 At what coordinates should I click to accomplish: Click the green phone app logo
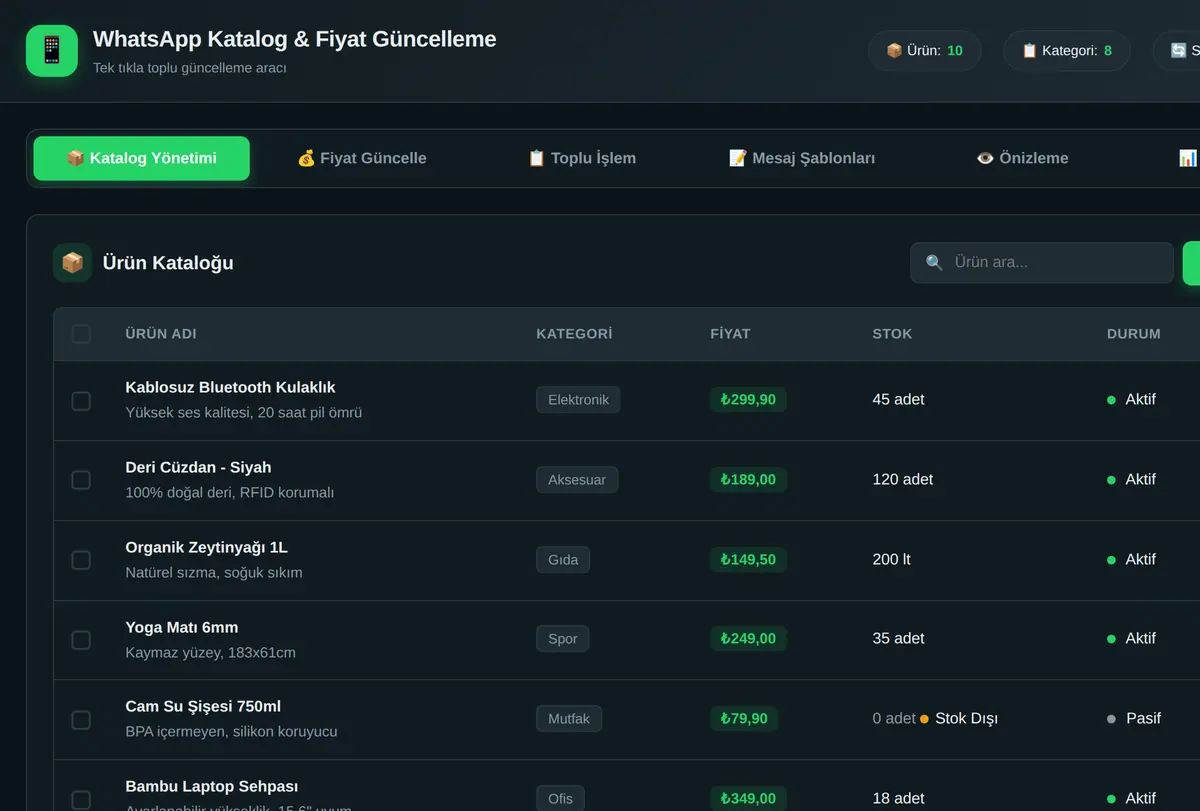click(52, 51)
